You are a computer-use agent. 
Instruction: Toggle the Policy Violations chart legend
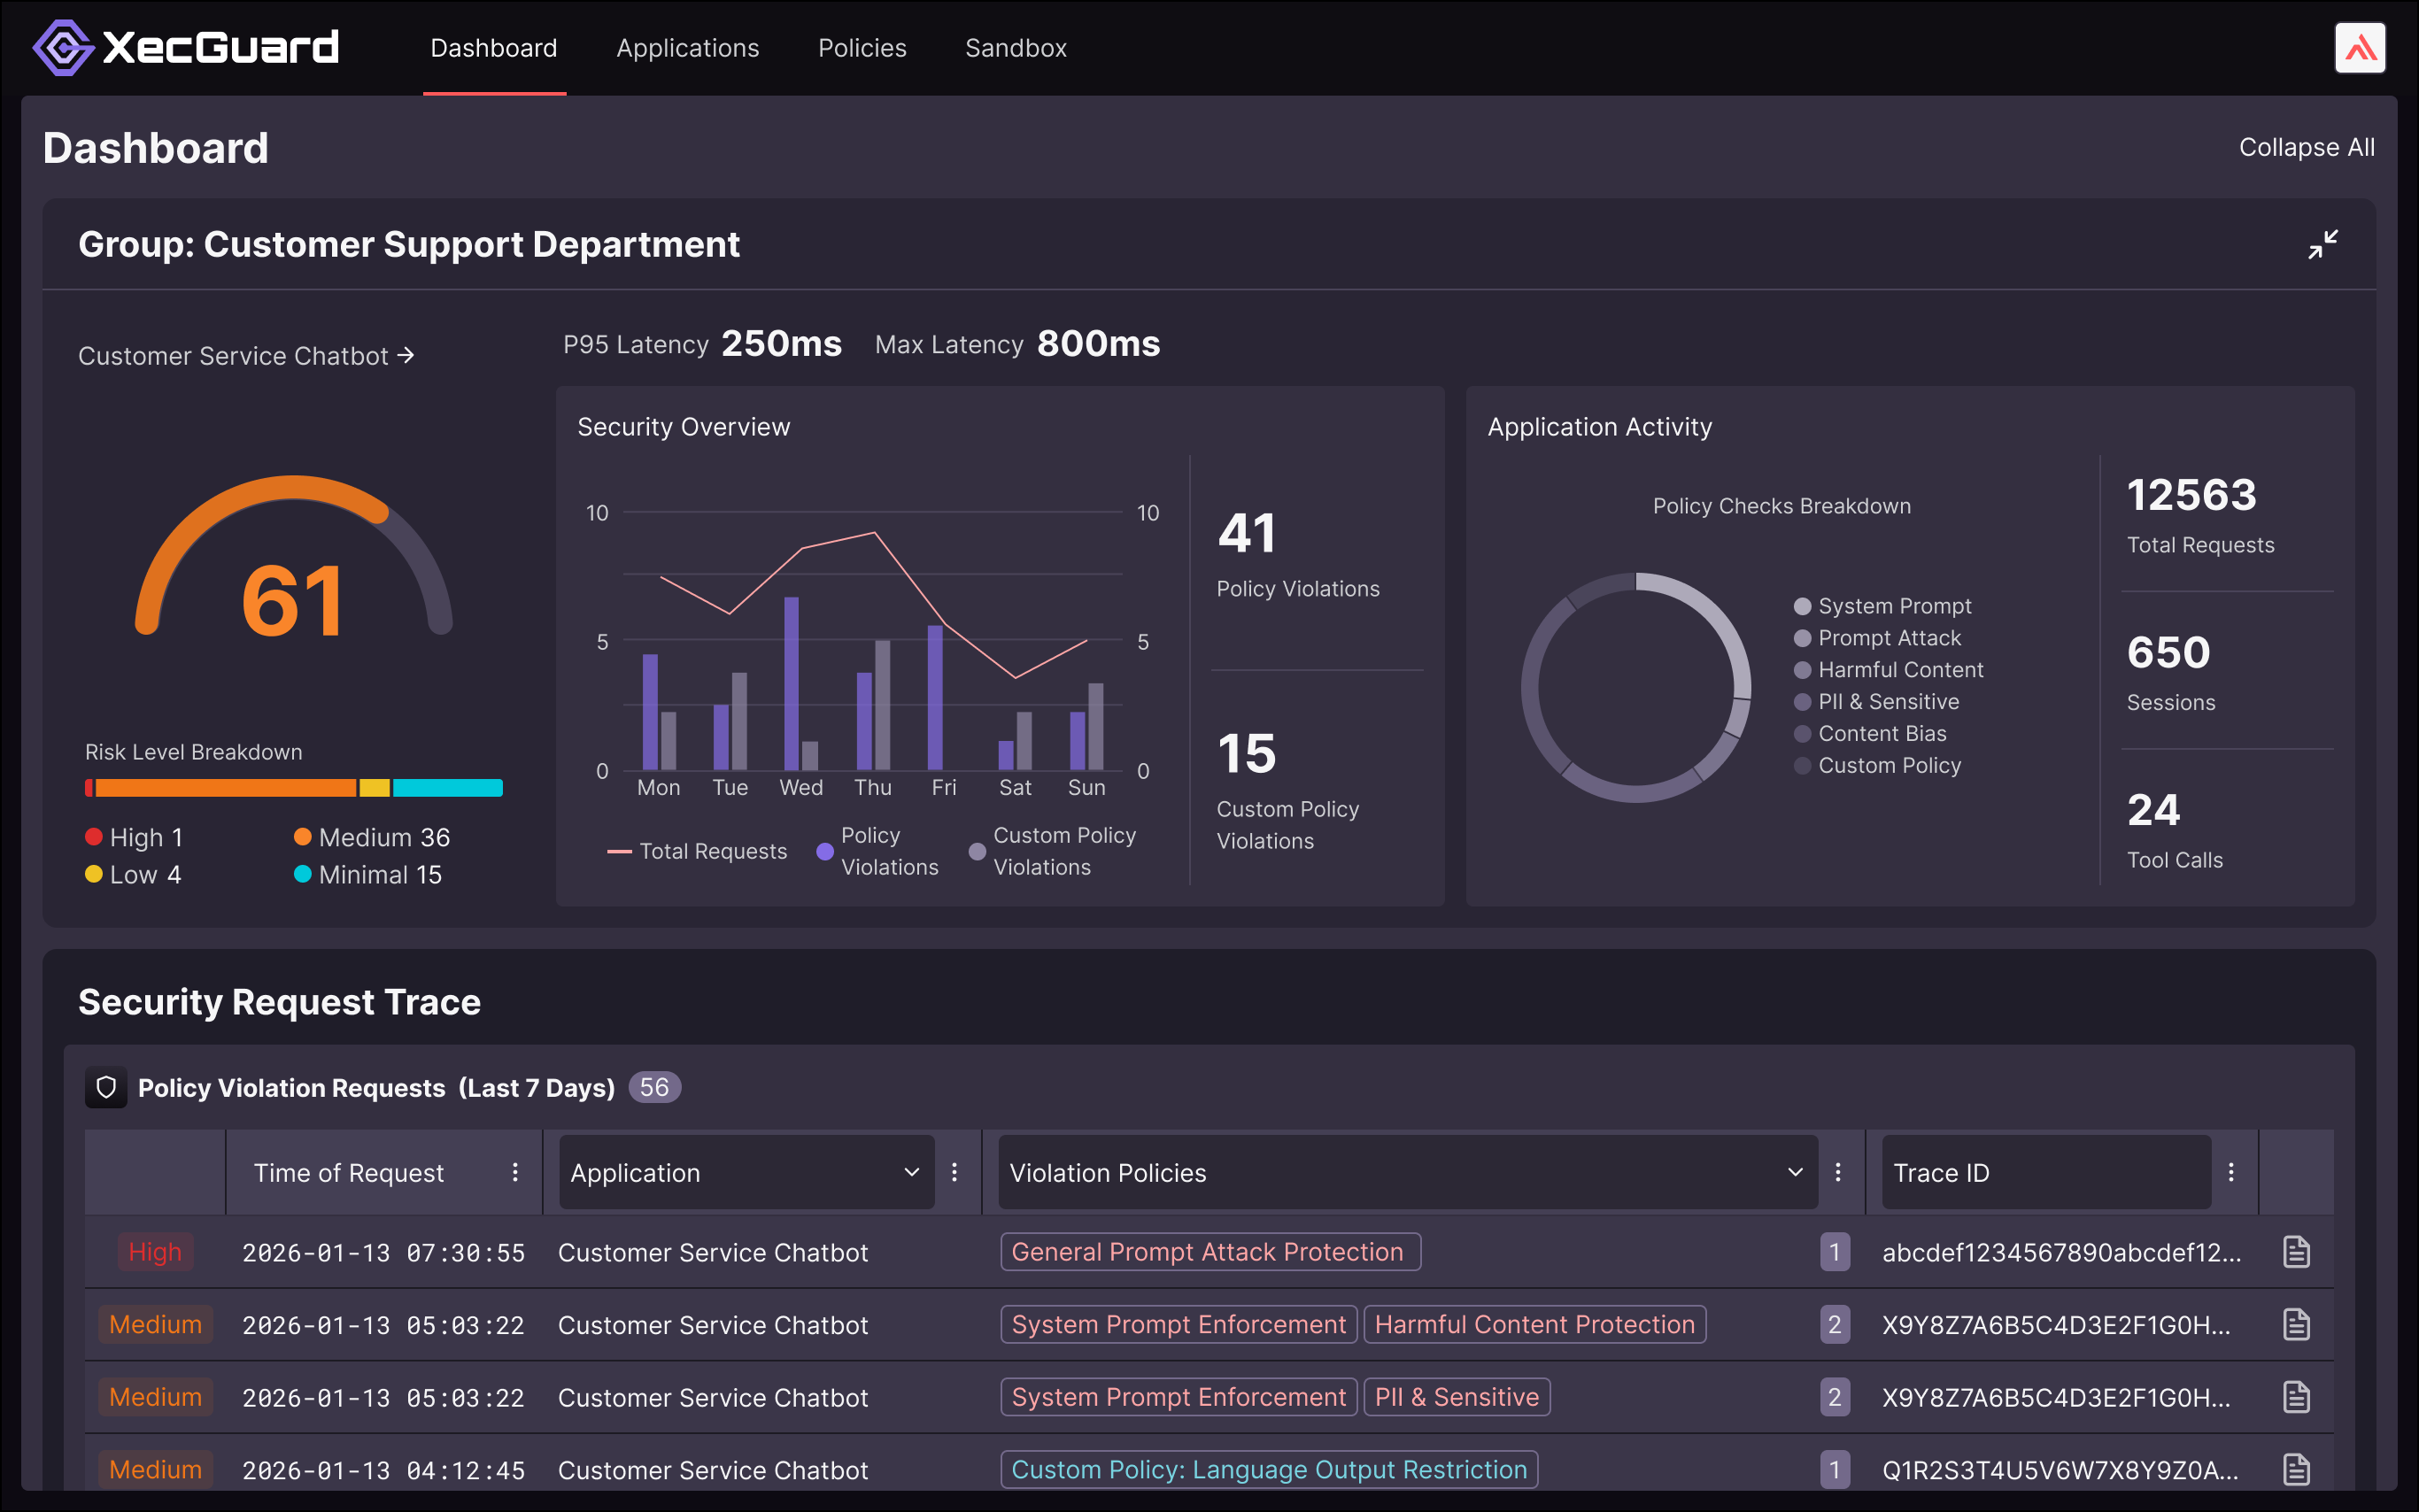pyautogui.click(x=878, y=851)
